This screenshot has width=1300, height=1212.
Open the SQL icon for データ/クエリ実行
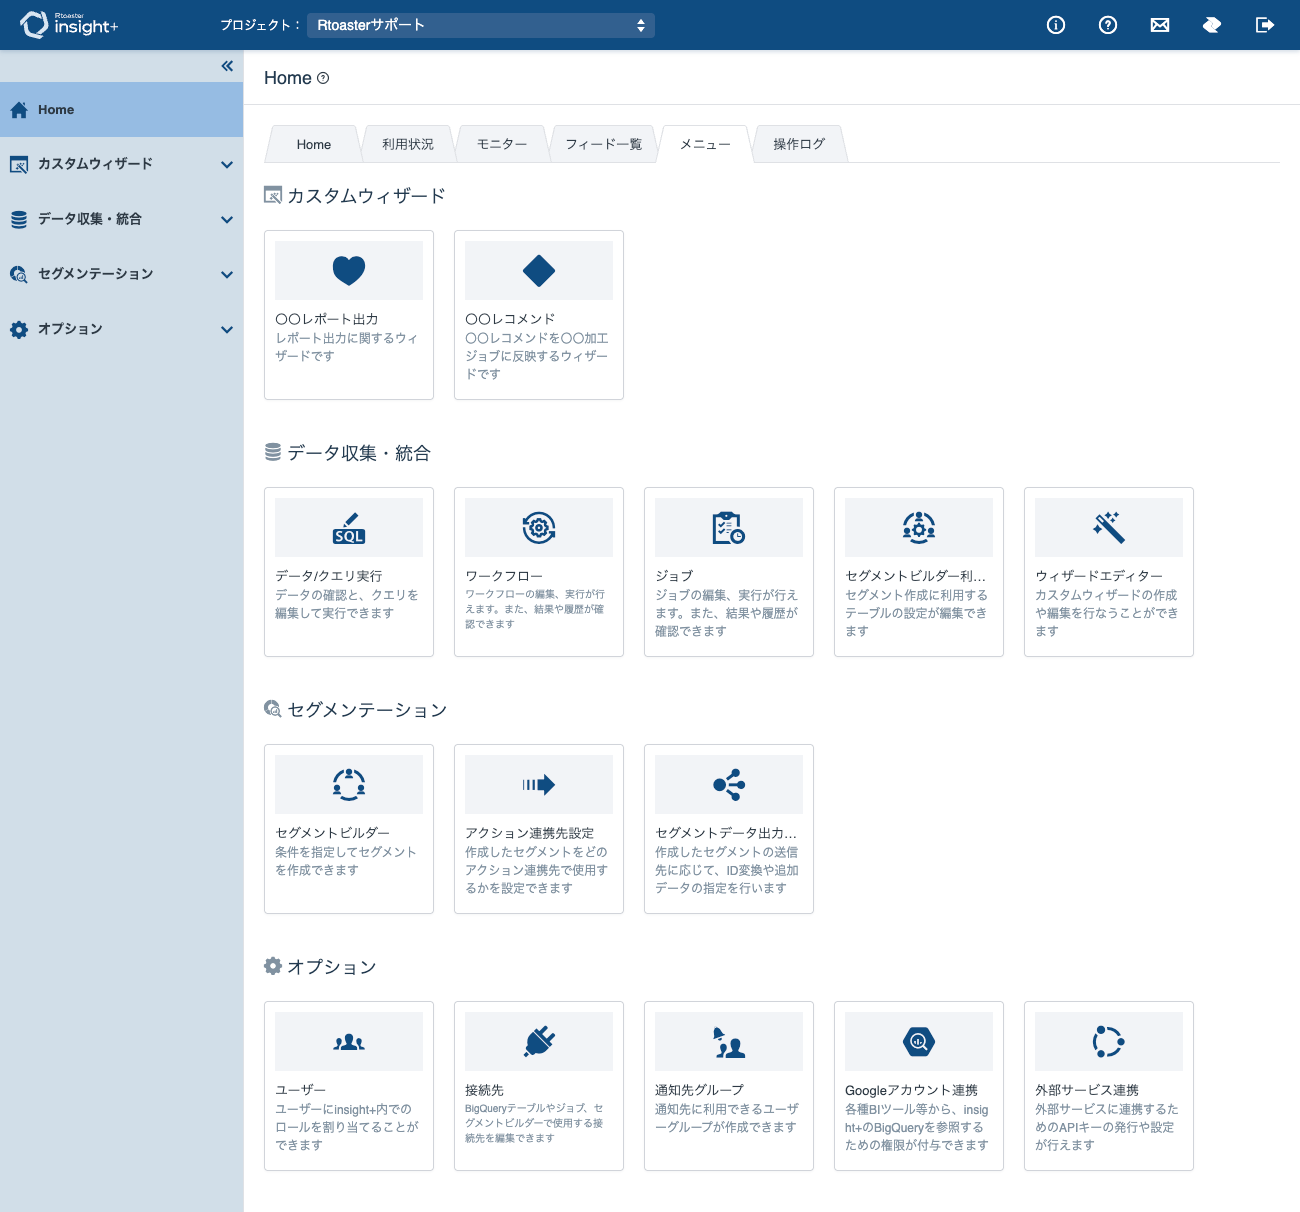pos(349,528)
